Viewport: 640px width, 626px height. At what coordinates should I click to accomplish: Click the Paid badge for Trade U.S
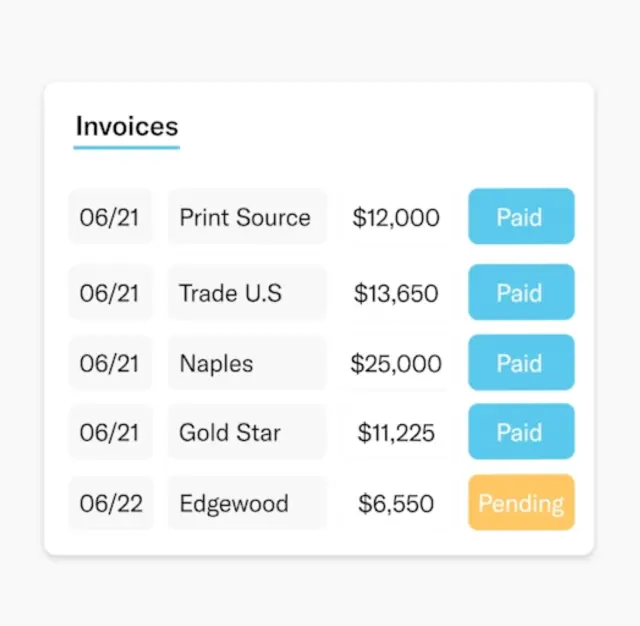(521, 292)
